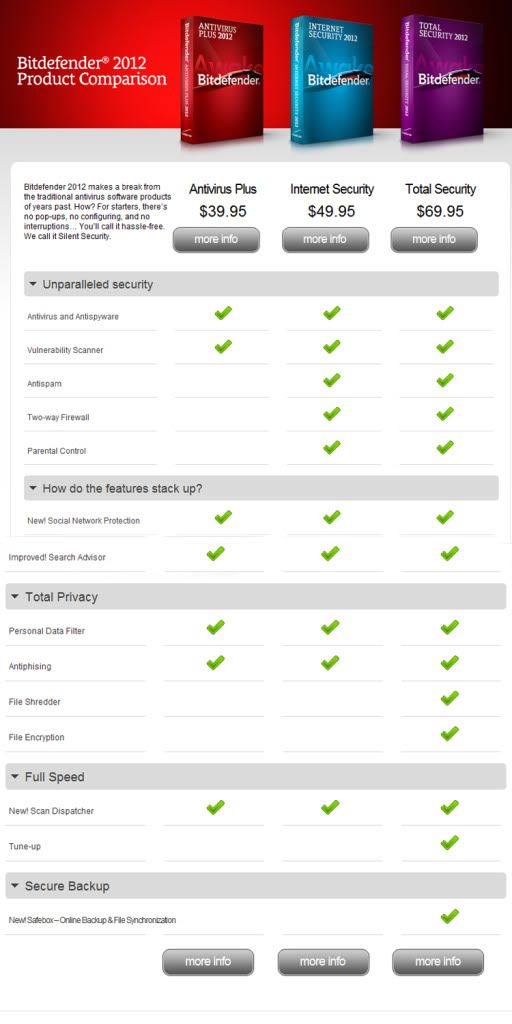
Task: Collapse the Full Speed section arrow
Action: click(x=16, y=777)
